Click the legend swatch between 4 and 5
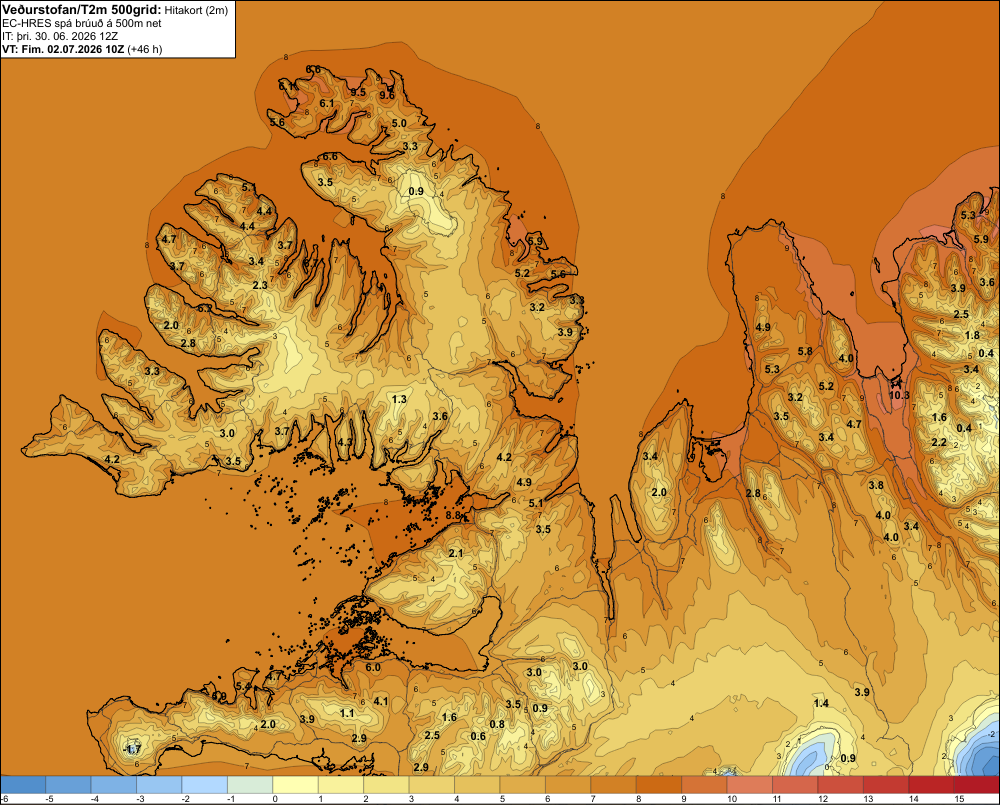Viewport: 1000px width, 805px height. 478,785
